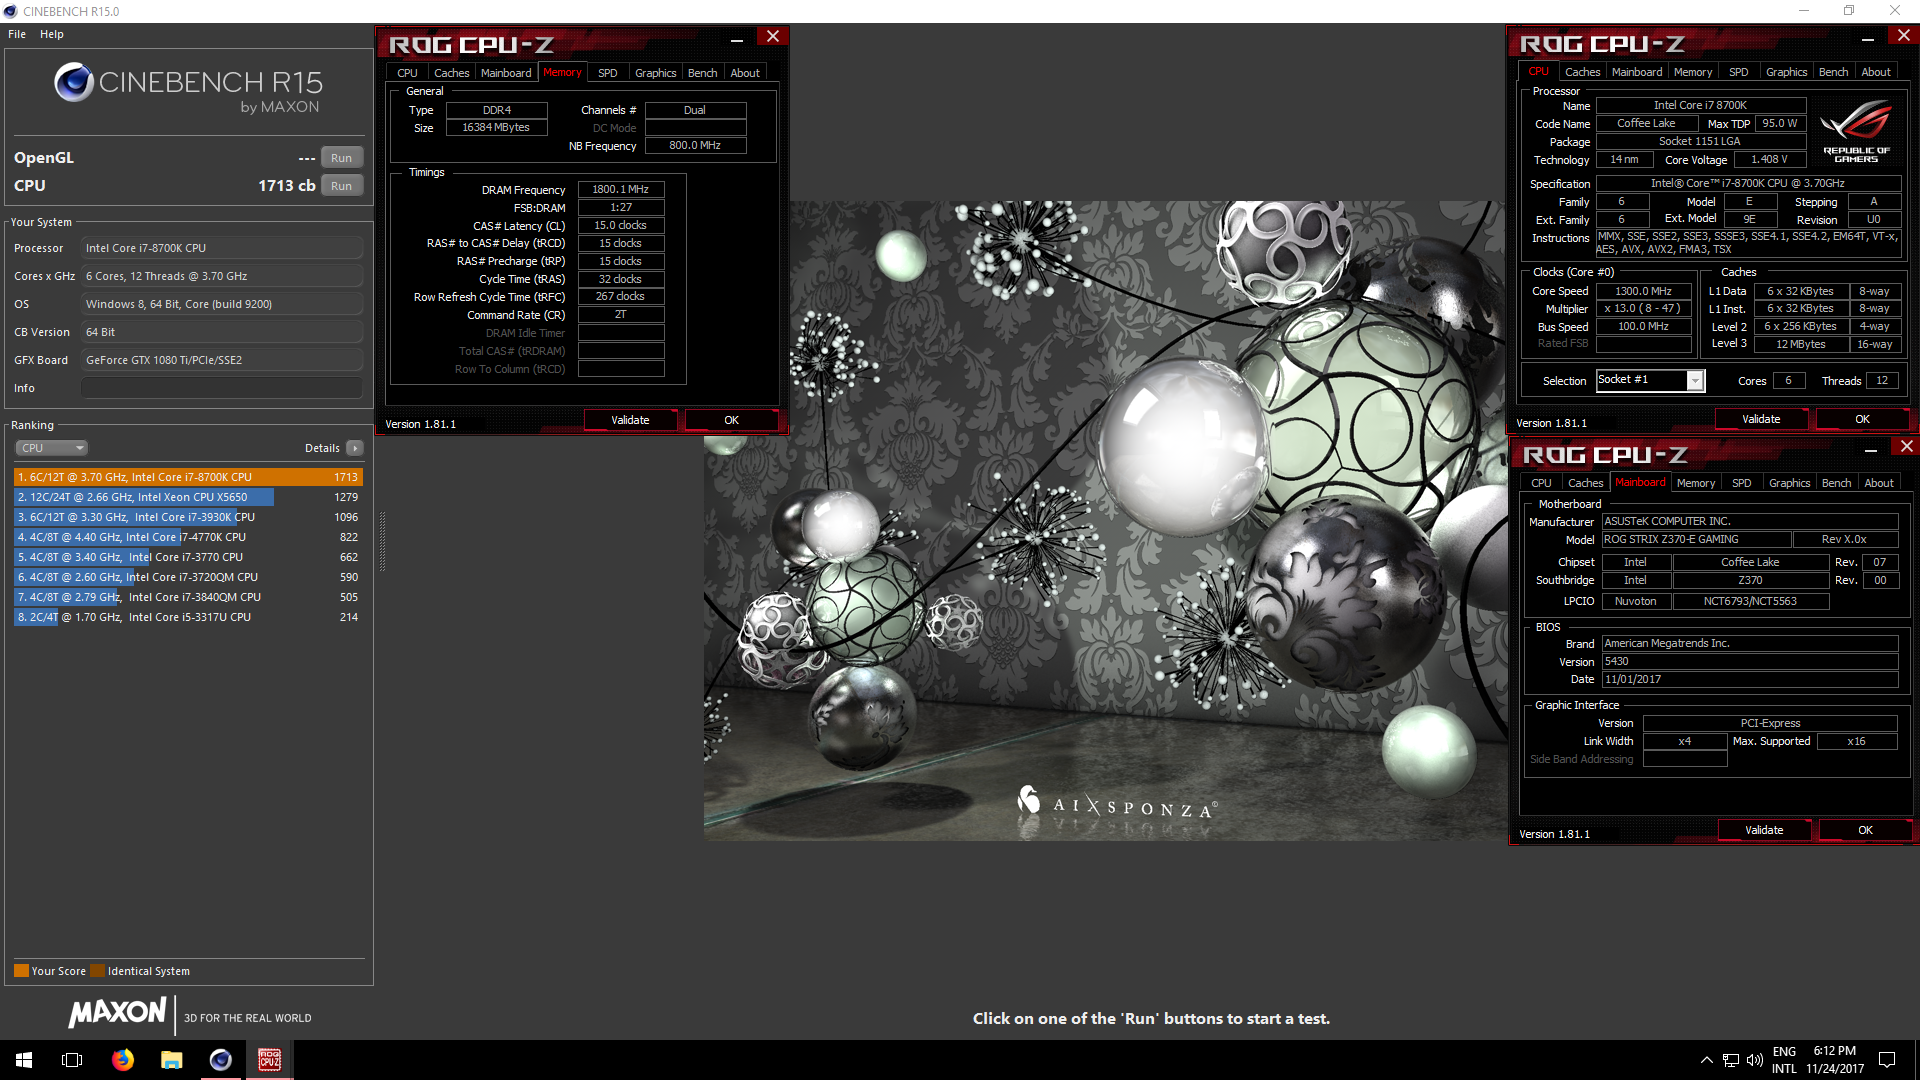
Task: Open the Socket #1 selection dropdown
Action: 1695,381
